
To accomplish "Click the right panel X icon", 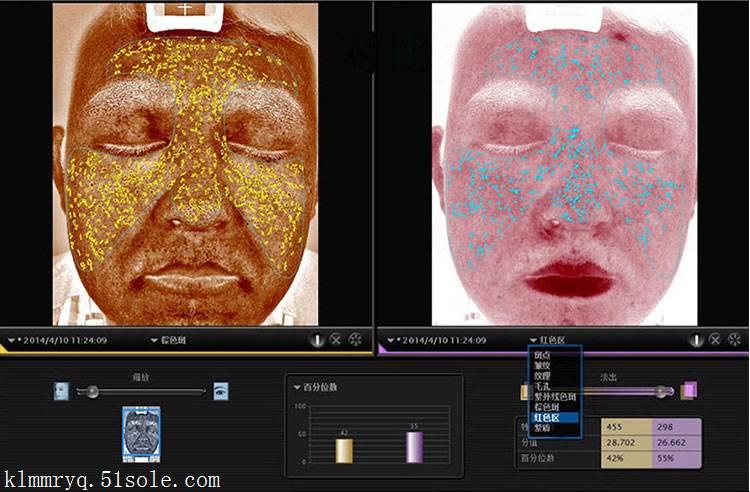I will click(x=716, y=340).
